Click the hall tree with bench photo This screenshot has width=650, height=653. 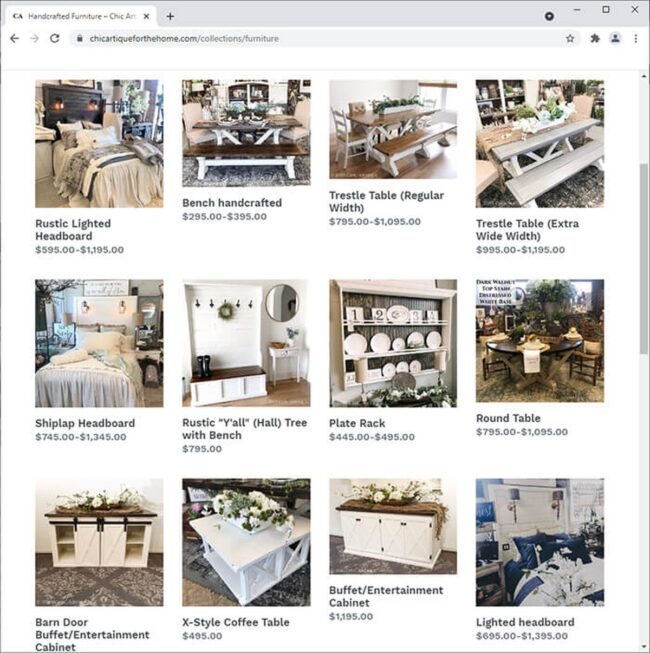tap(246, 343)
